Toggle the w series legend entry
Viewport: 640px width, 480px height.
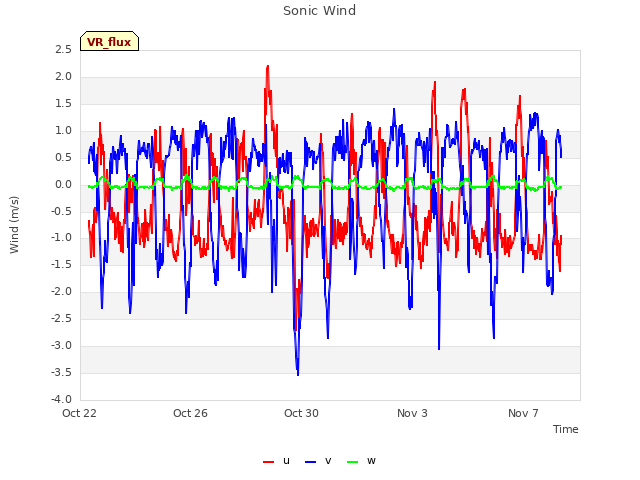[x=361, y=461]
